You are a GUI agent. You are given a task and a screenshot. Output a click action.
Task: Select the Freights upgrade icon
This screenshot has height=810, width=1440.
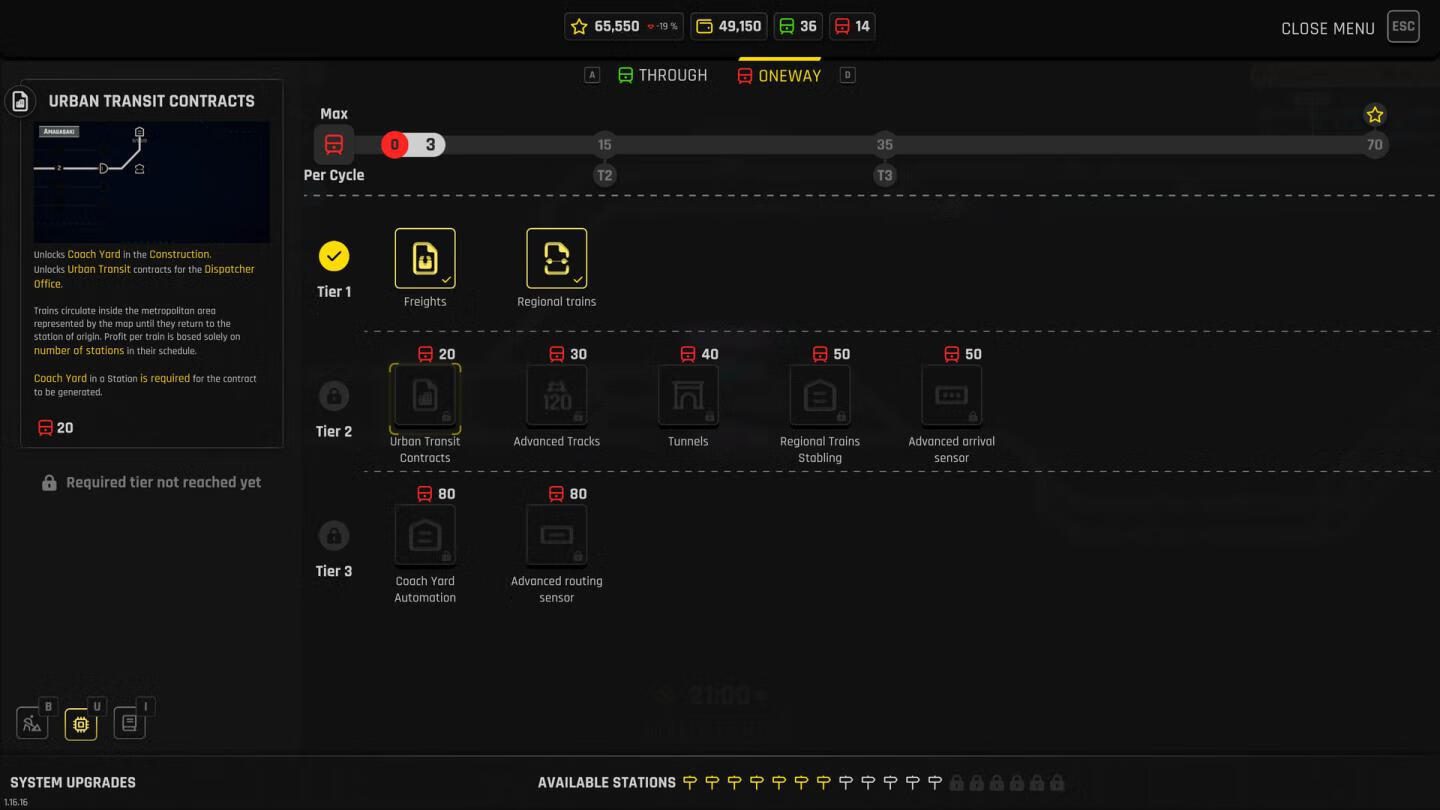pos(425,258)
